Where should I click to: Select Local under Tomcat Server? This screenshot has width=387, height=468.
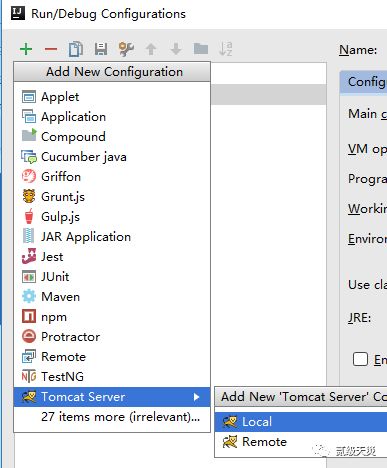(x=301, y=422)
